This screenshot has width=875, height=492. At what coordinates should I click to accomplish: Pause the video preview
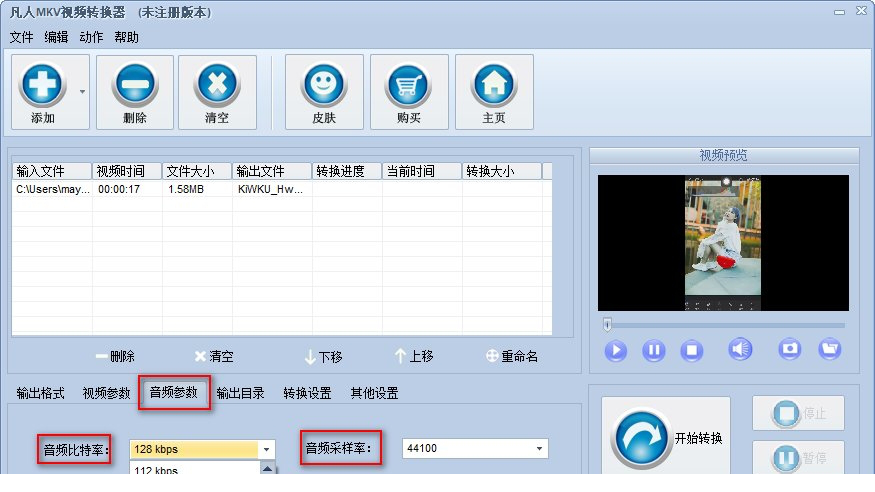tap(653, 351)
